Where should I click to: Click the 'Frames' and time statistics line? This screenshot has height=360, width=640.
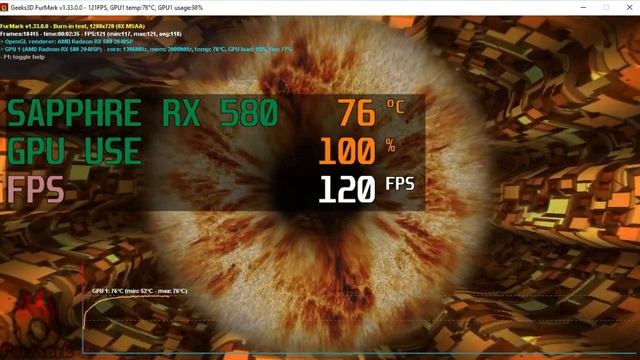coord(91,34)
